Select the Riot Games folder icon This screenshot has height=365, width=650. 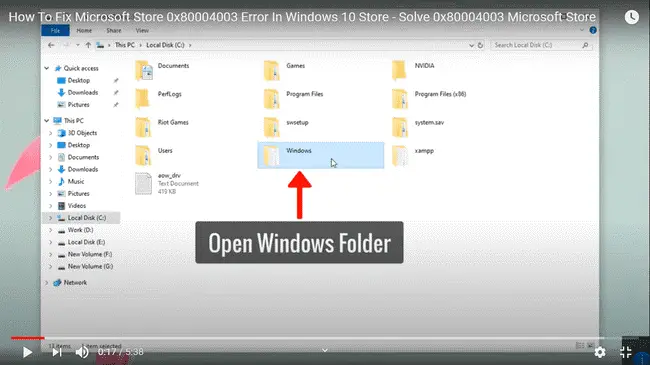pyautogui.click(x=143, y=127)
